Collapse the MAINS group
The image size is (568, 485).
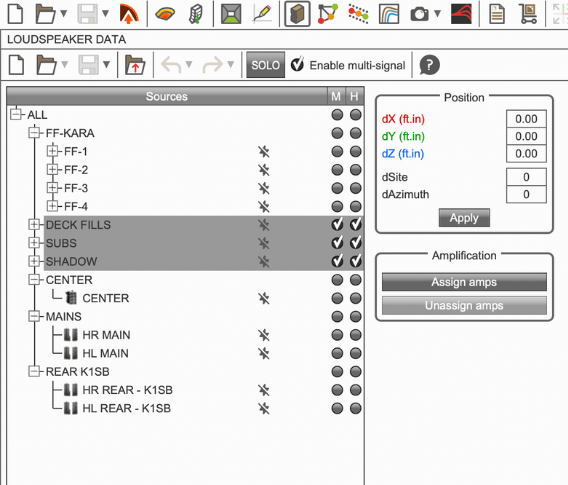tap(34, 316)
